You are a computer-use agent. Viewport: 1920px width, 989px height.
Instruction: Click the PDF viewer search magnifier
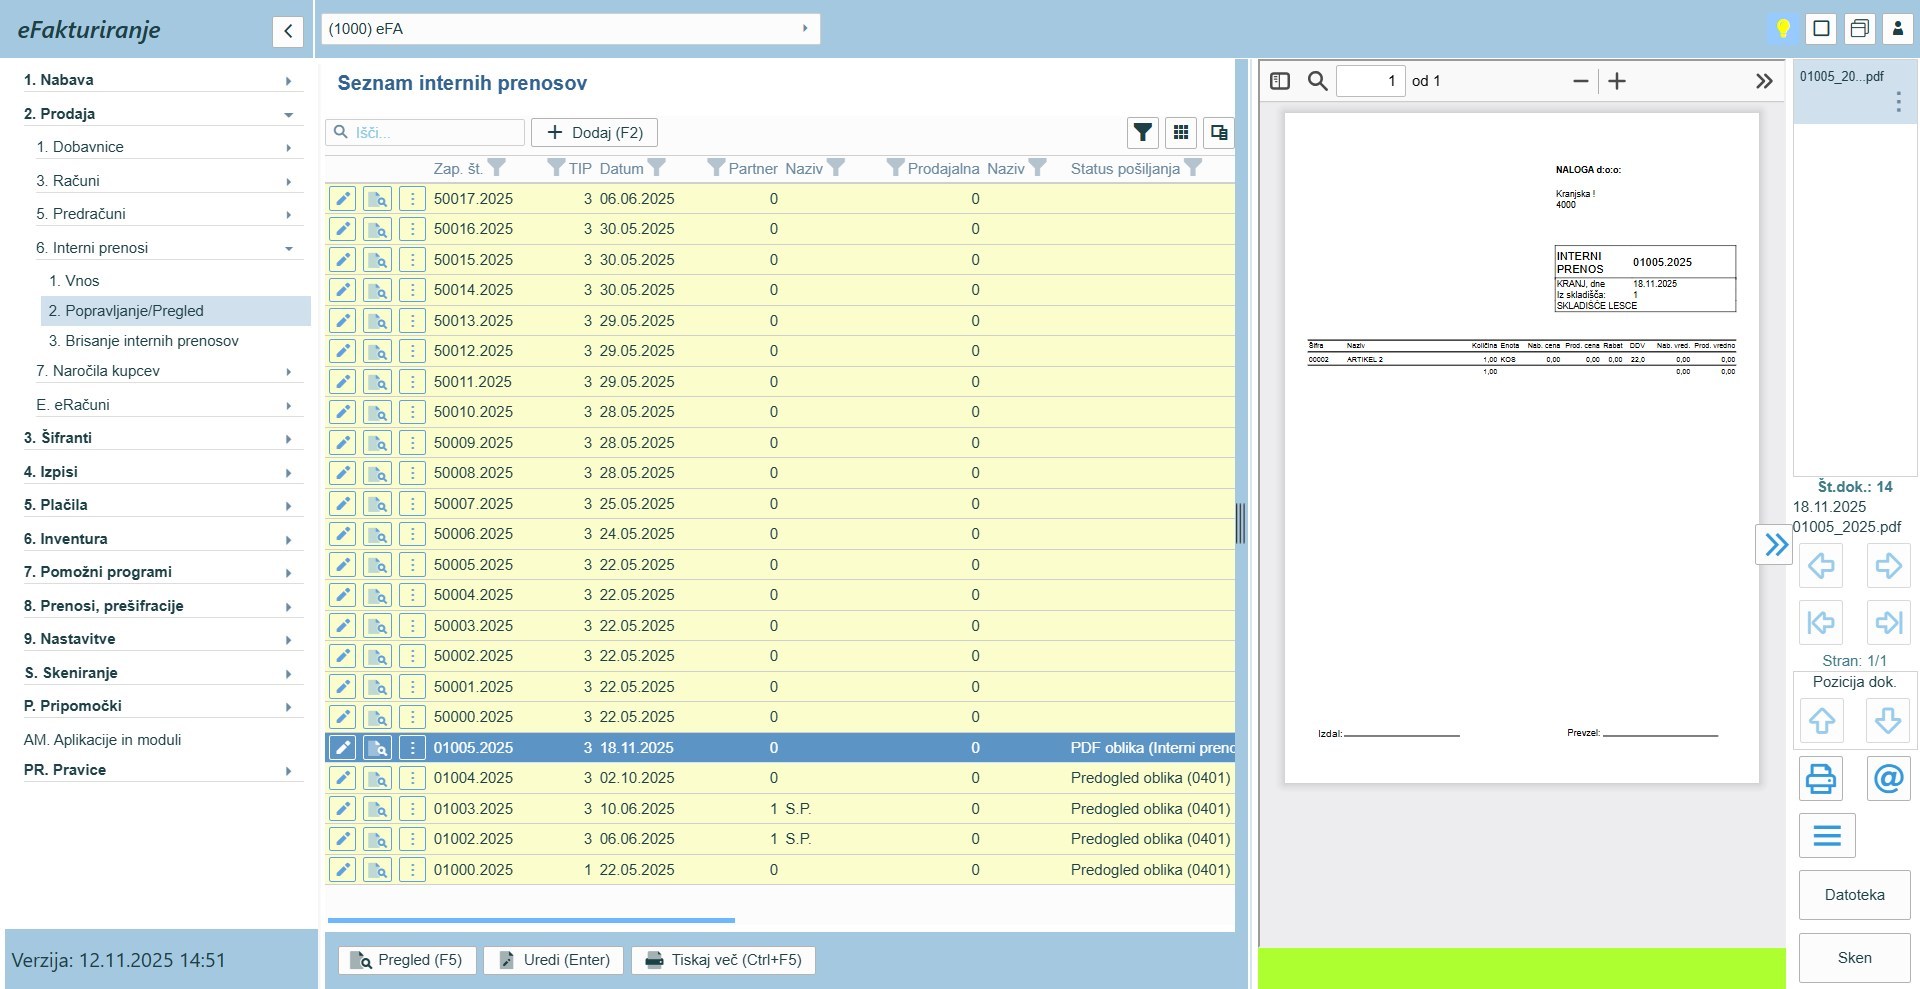coord(1318,81)
